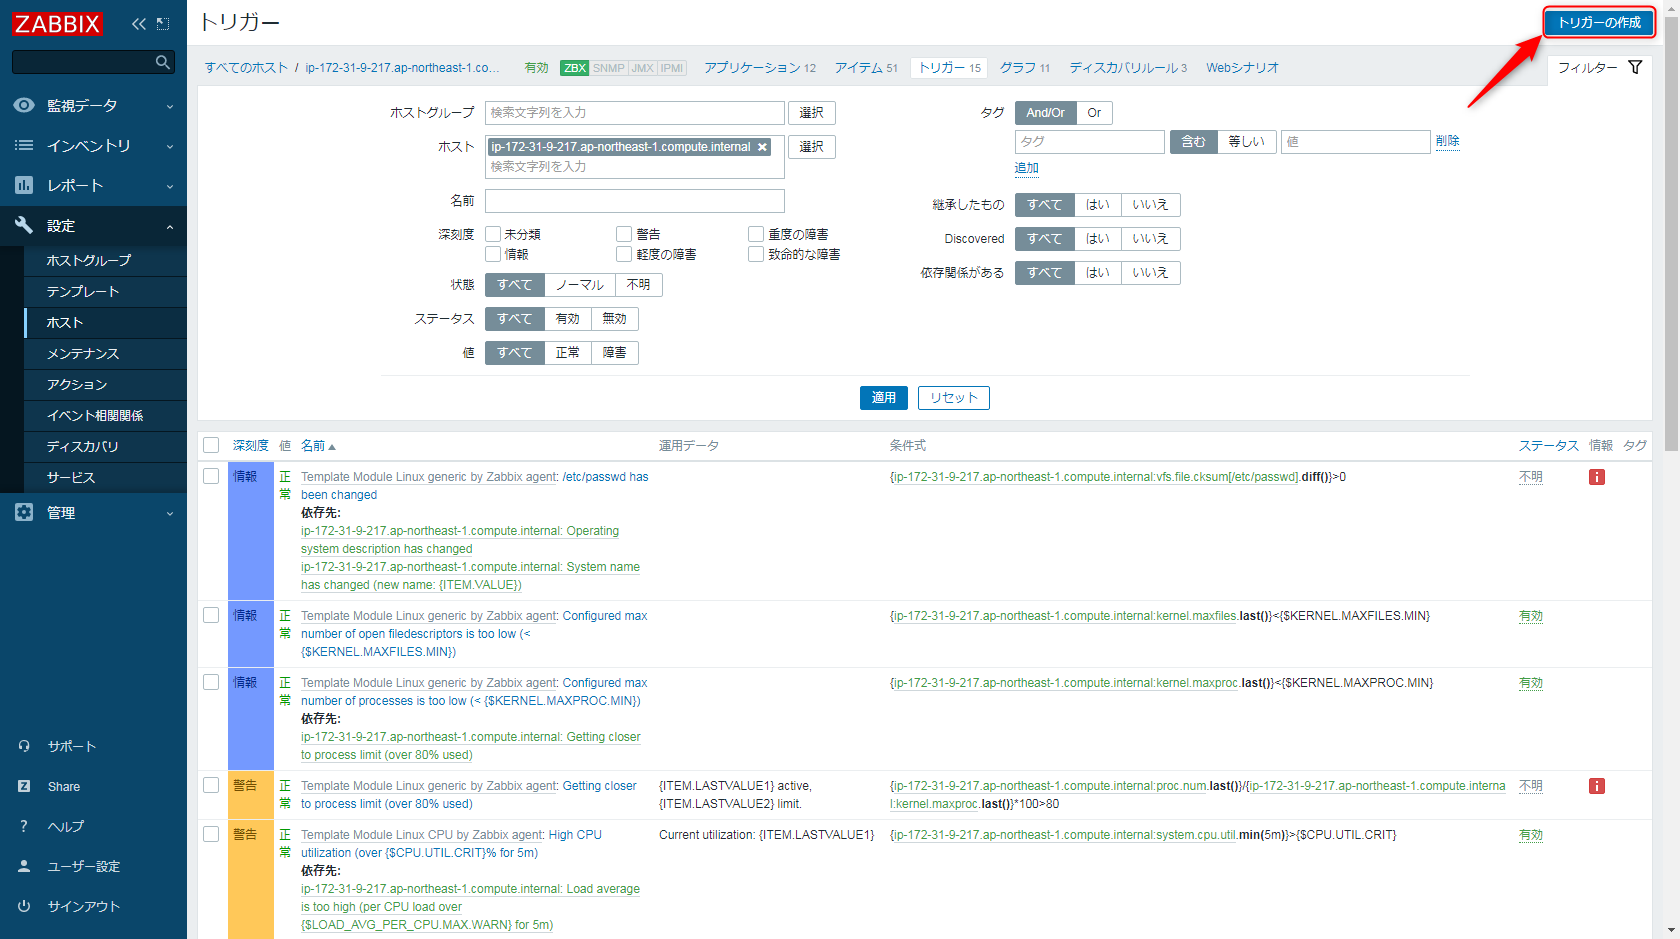Select Or tag evaluation option

click(1094, 113)
